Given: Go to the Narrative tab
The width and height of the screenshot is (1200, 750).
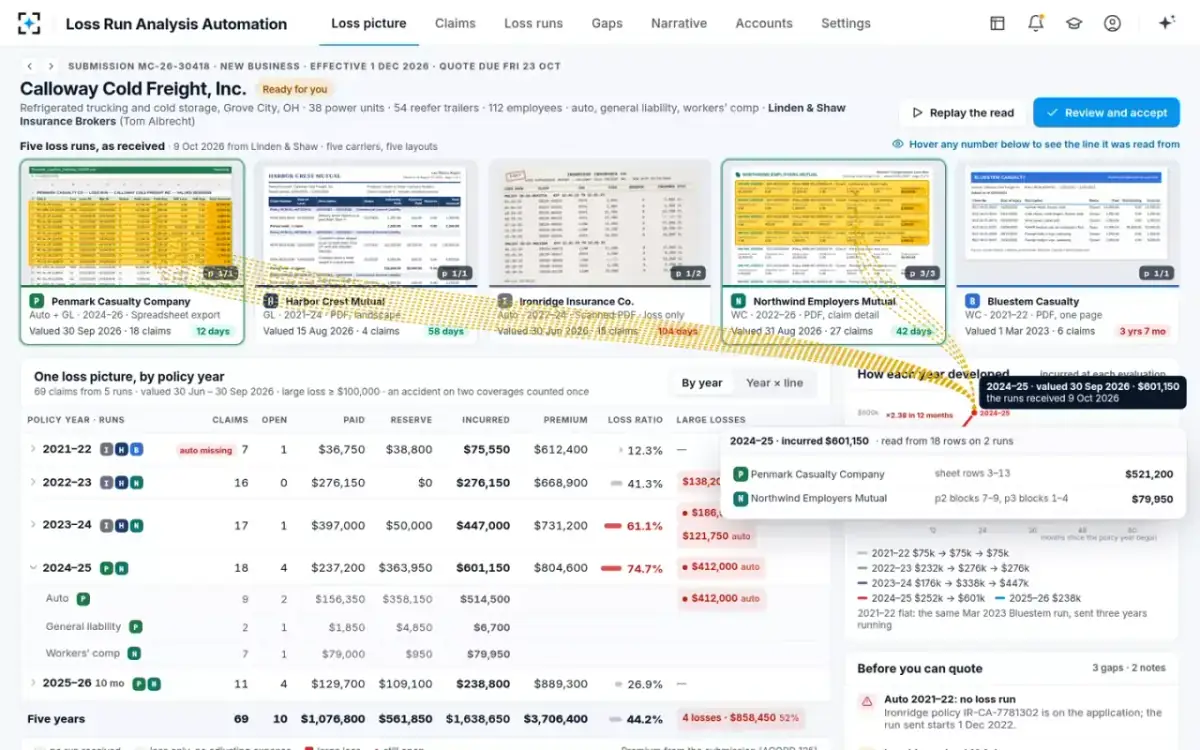Looking at the screenshot, I should (x=679, y=23).
